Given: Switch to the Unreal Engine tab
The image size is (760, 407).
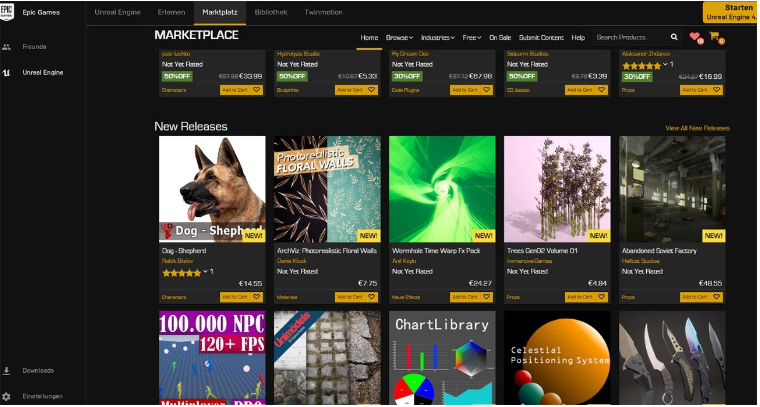Looking at the screenshot, I should (x=117, y=13).
